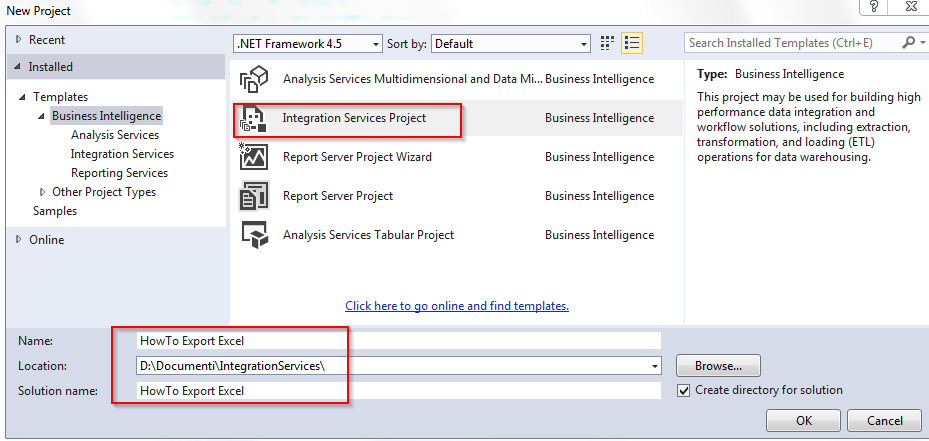The width and height of the screenshot is (929, 441).
Task: Click the Browse... button
Action: [718, 366]
